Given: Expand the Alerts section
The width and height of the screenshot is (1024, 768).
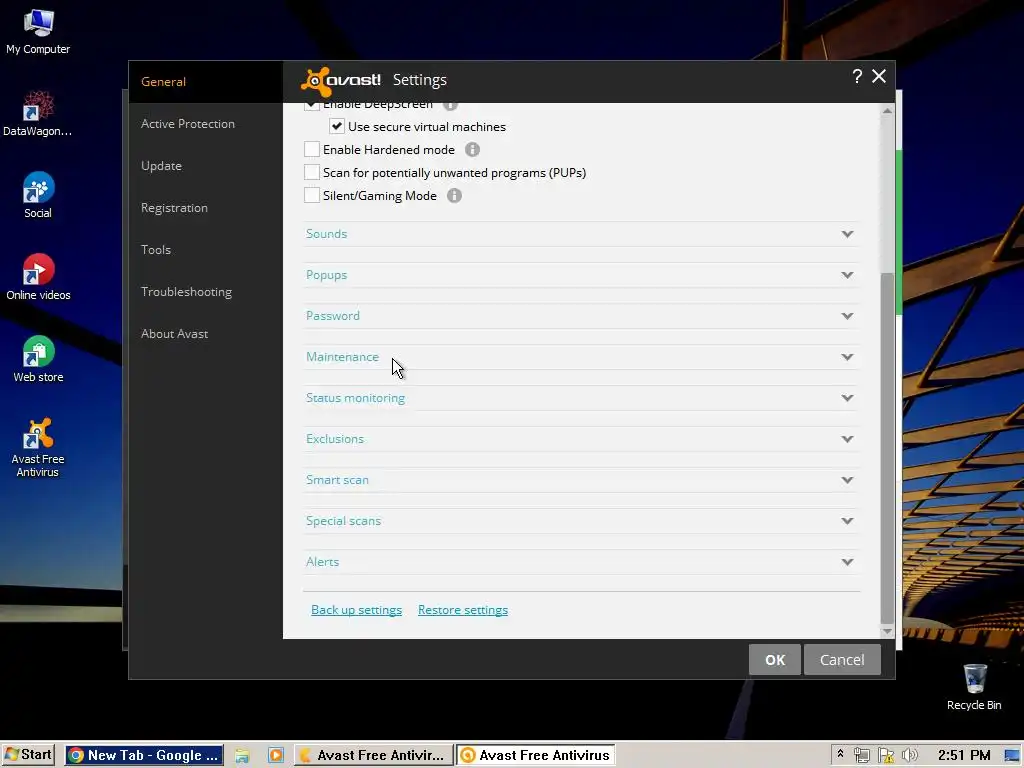Looking at the screenshot, I should (582, 562).
